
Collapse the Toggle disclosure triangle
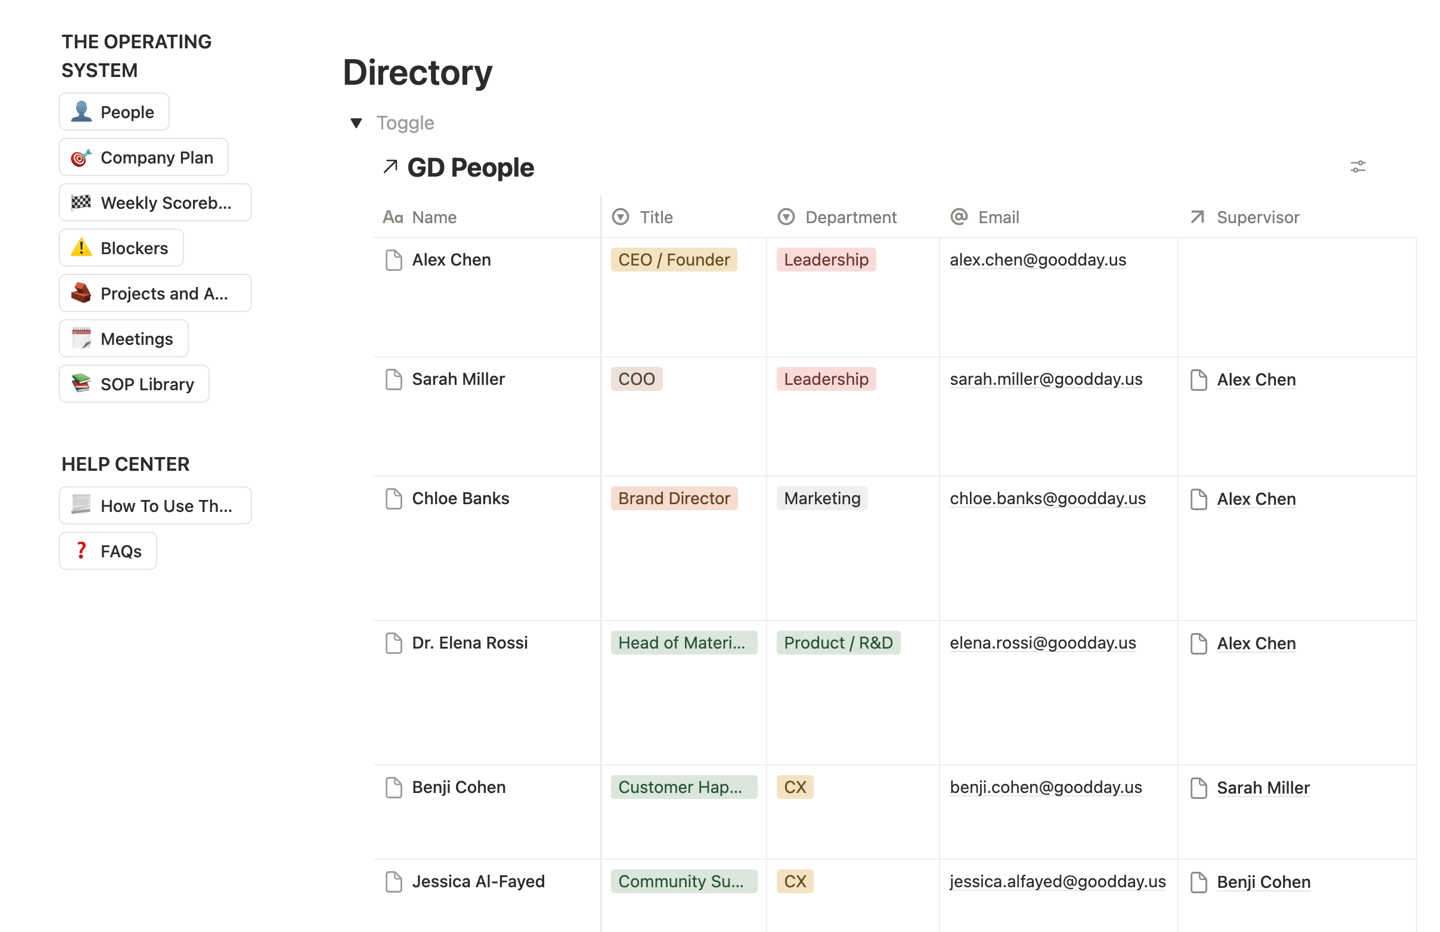click(356, 123)
